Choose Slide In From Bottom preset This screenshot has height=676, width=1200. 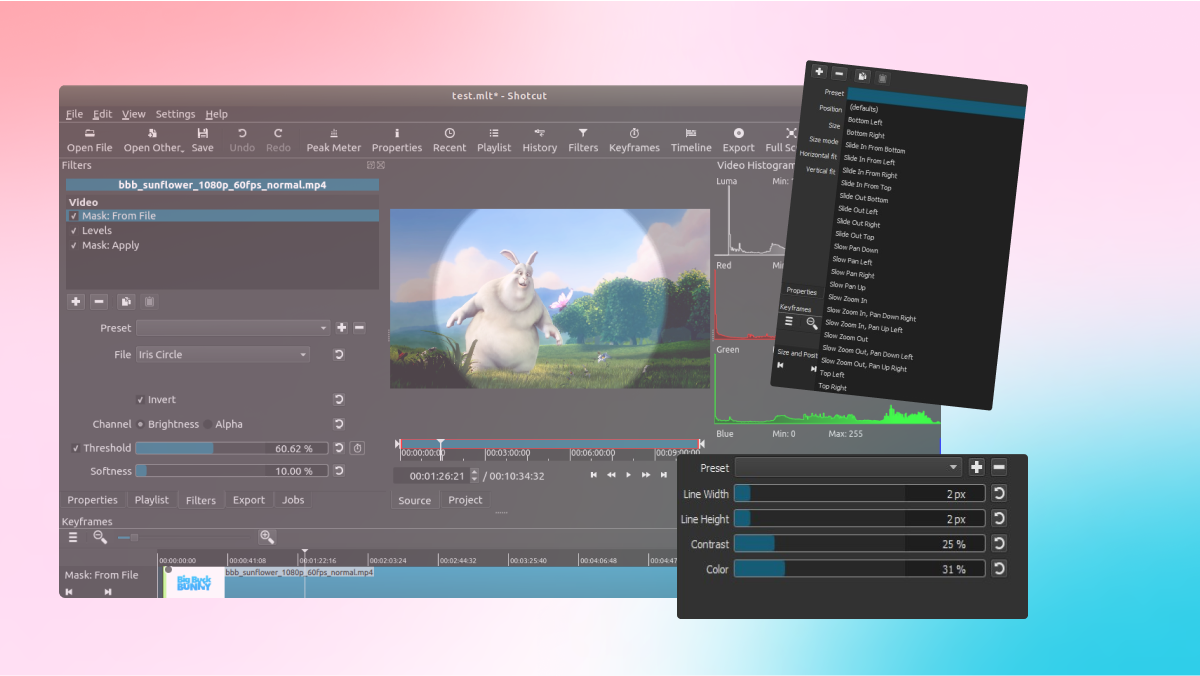875,148
